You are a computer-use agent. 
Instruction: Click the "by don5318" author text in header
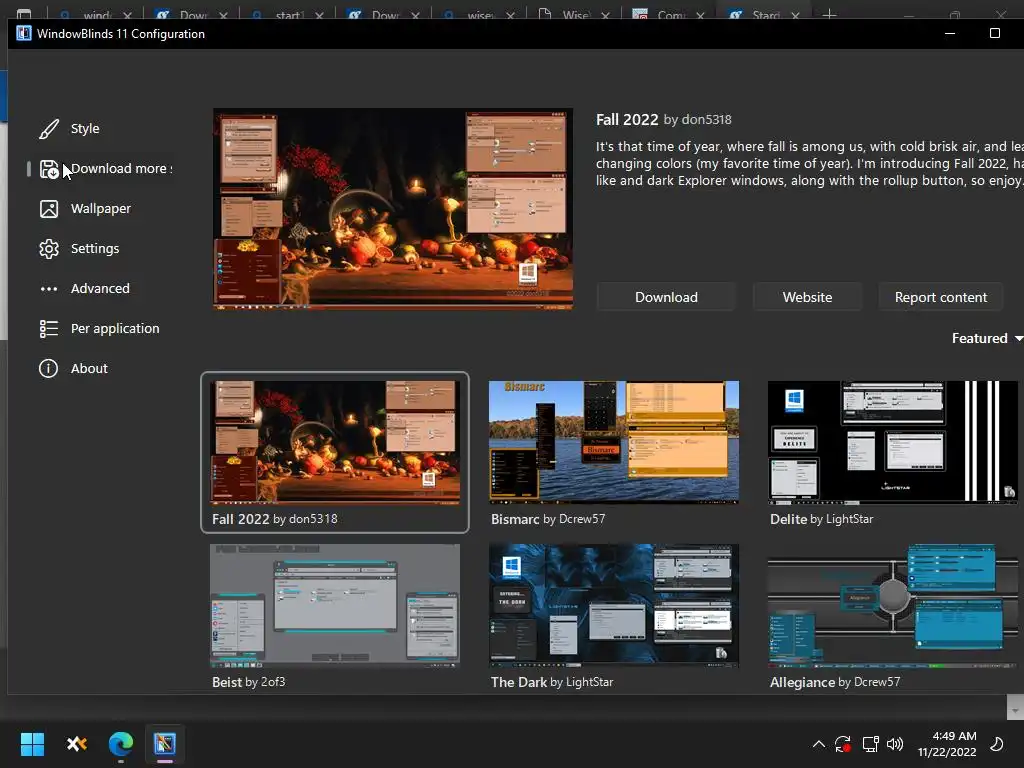coord(697,120)
